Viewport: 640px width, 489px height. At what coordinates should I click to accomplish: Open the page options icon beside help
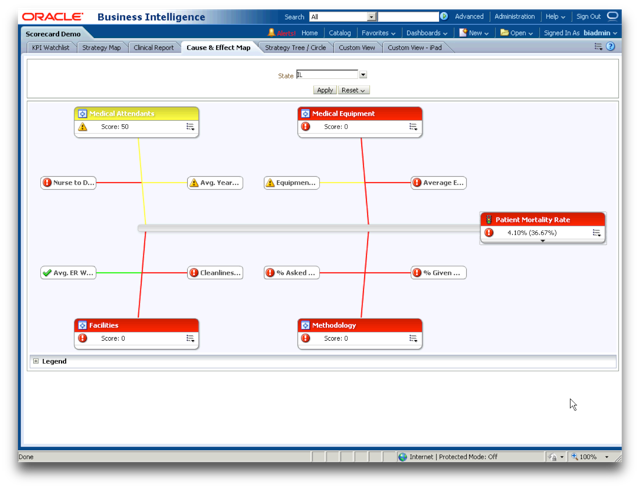(598, 47)
